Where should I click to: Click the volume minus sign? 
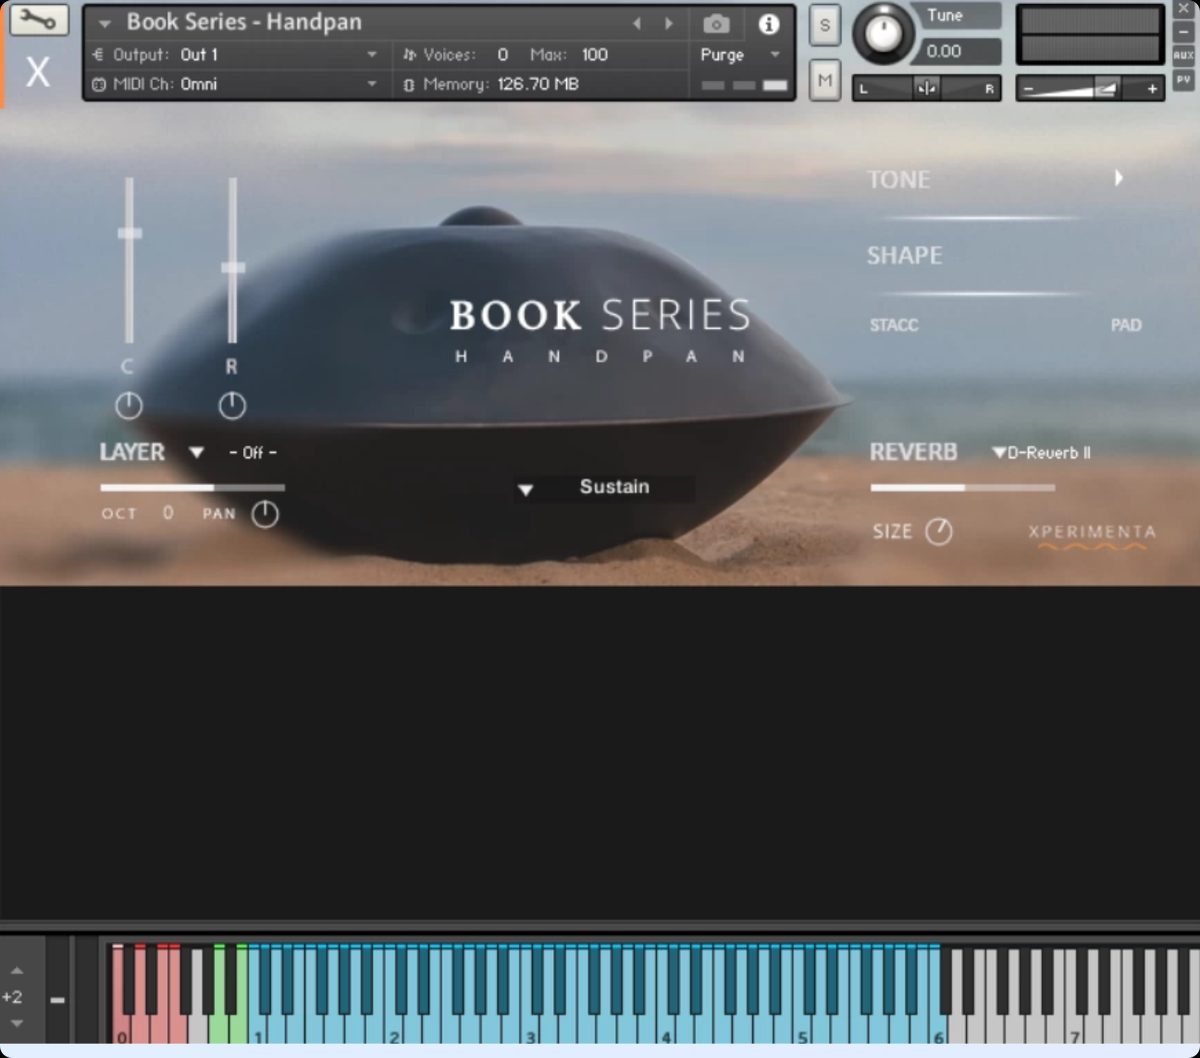click(x=1028, y=89)
